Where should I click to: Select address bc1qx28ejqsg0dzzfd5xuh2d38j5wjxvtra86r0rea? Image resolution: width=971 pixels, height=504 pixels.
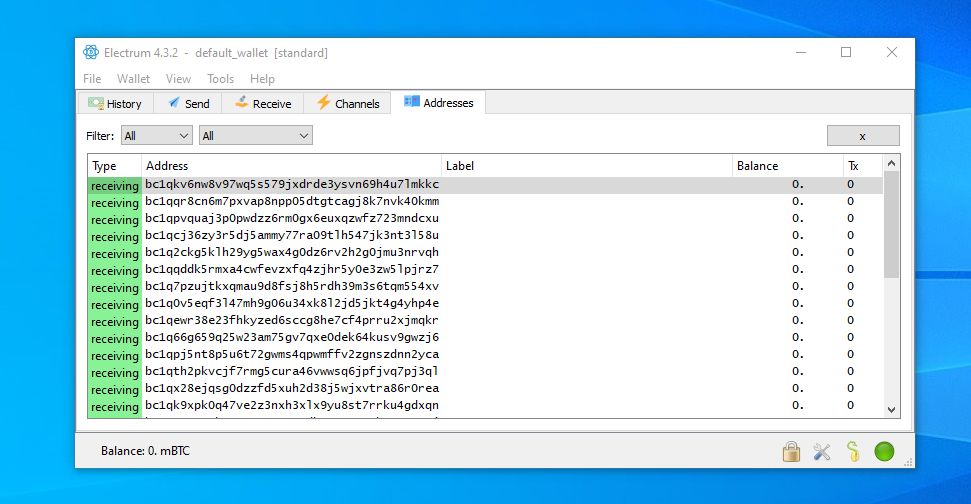(x=292, y=389)
